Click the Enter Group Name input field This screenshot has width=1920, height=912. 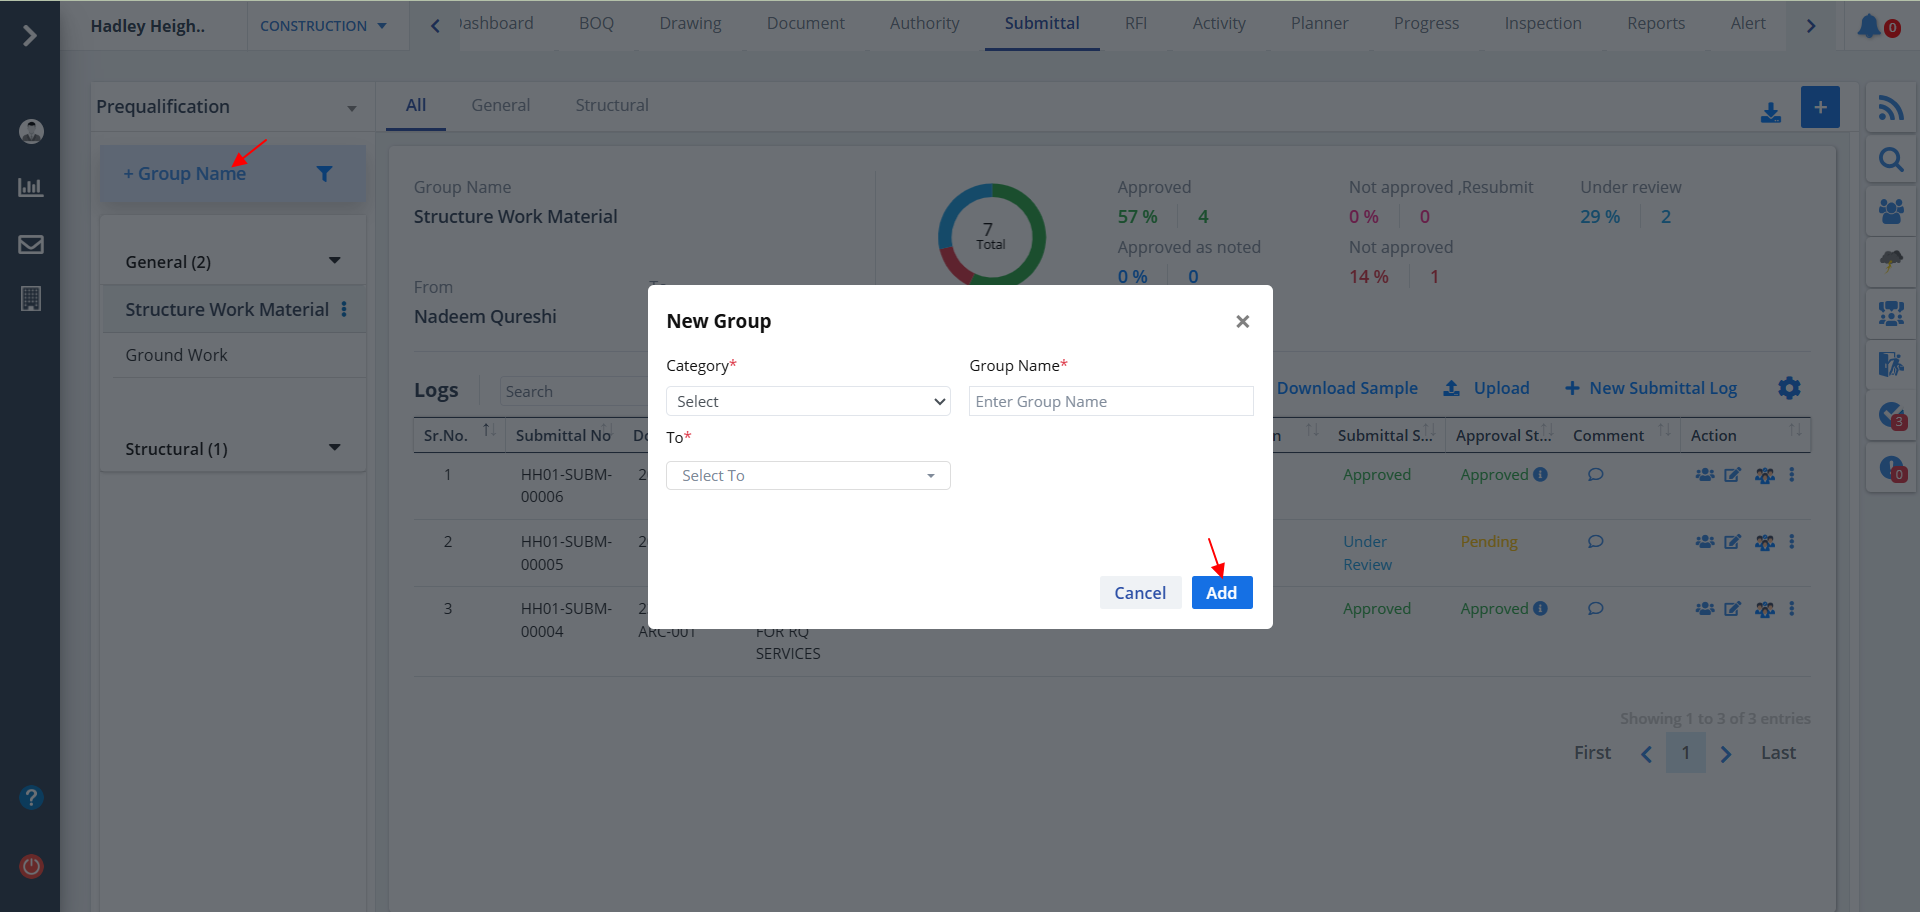[1110, 401]
